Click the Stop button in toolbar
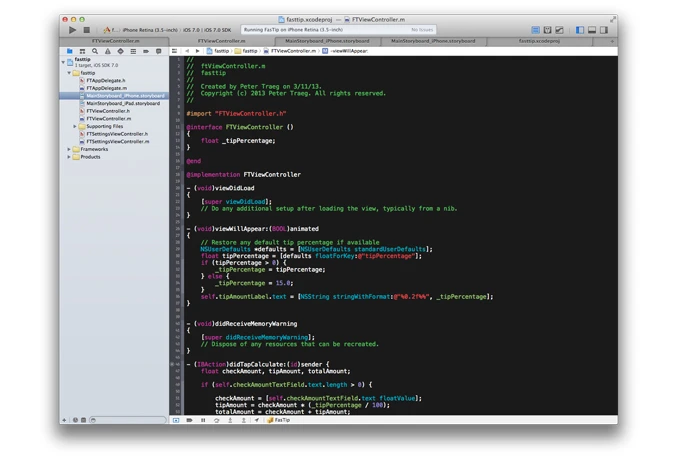Screen dimensions: 678x458 (x=86, y=30)
